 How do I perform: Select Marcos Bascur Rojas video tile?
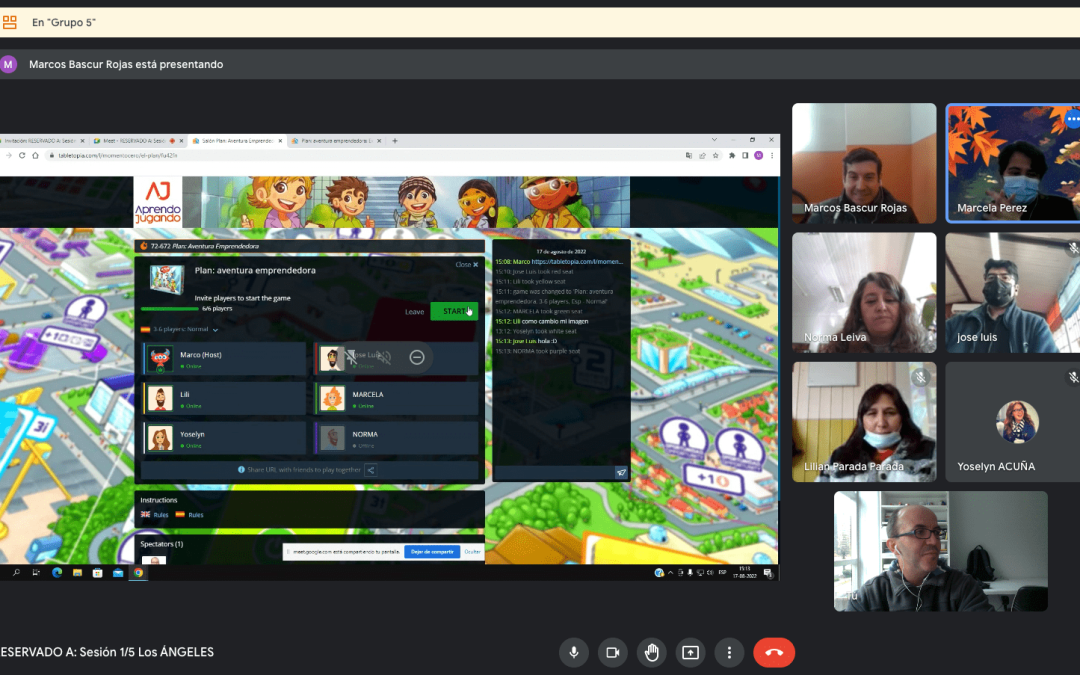(864, 163)
